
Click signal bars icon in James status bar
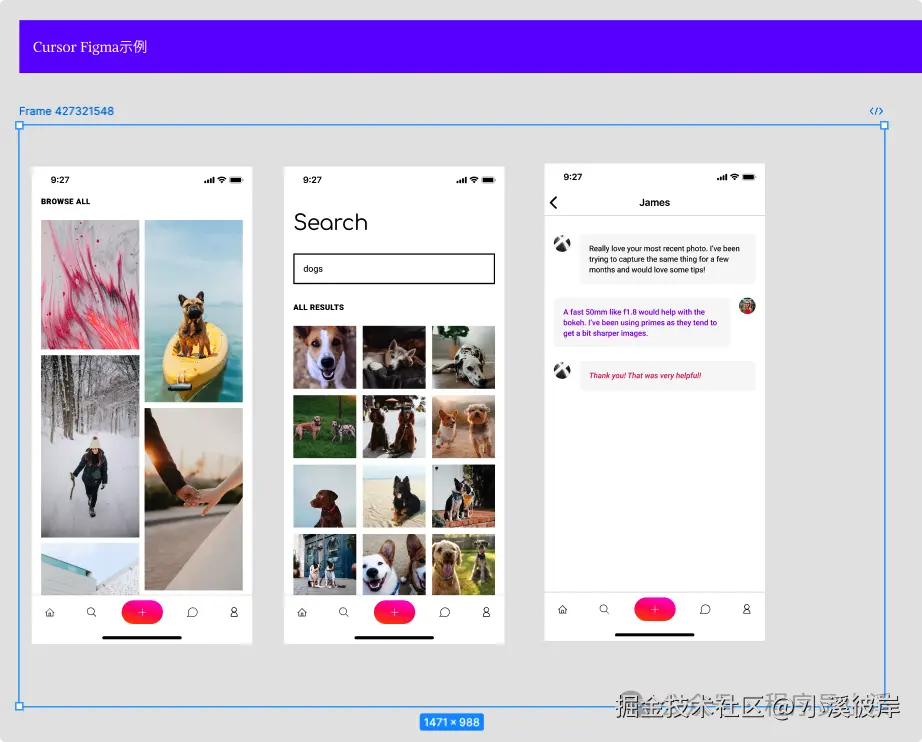pyautogui.click(x=722, y=177)
